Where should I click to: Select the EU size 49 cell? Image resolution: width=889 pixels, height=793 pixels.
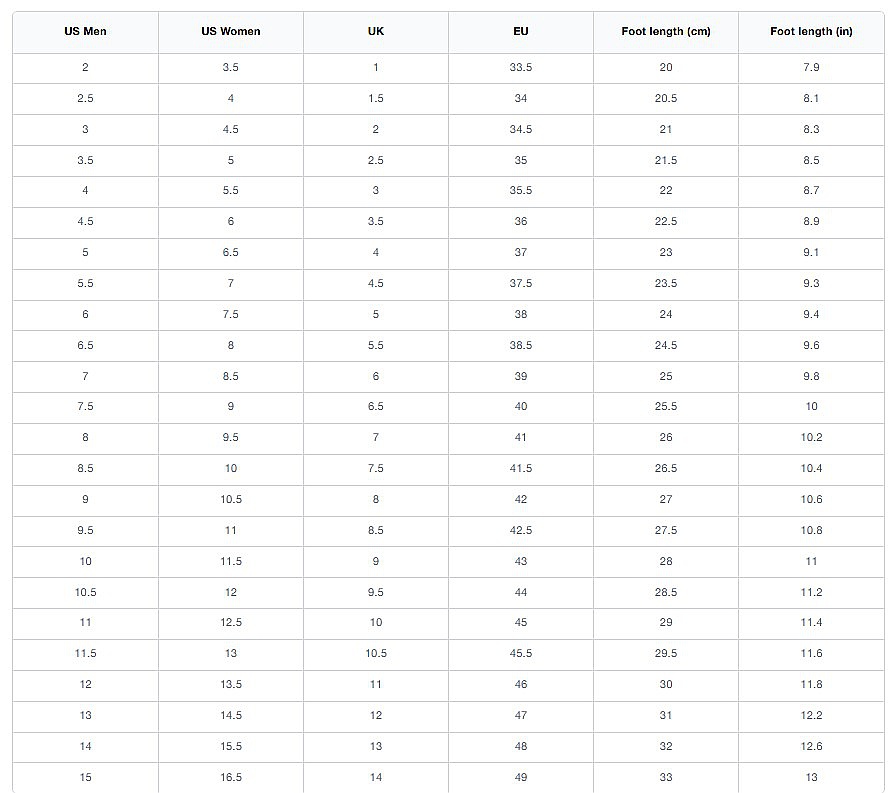coord(521,777)
